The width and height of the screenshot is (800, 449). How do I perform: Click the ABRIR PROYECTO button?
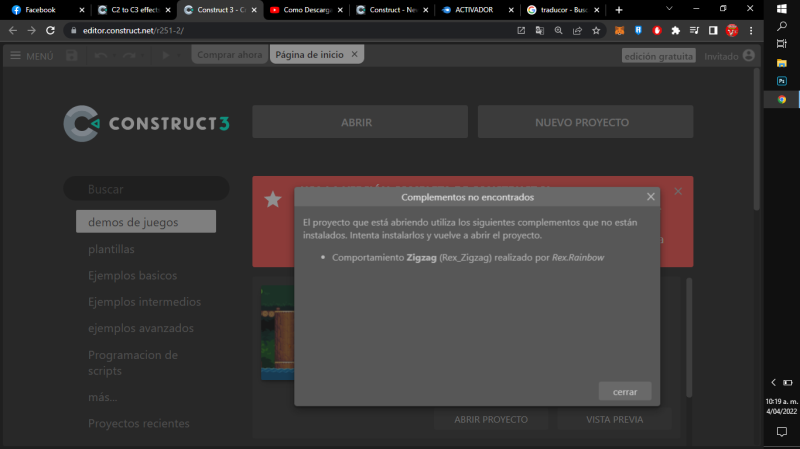491,419
